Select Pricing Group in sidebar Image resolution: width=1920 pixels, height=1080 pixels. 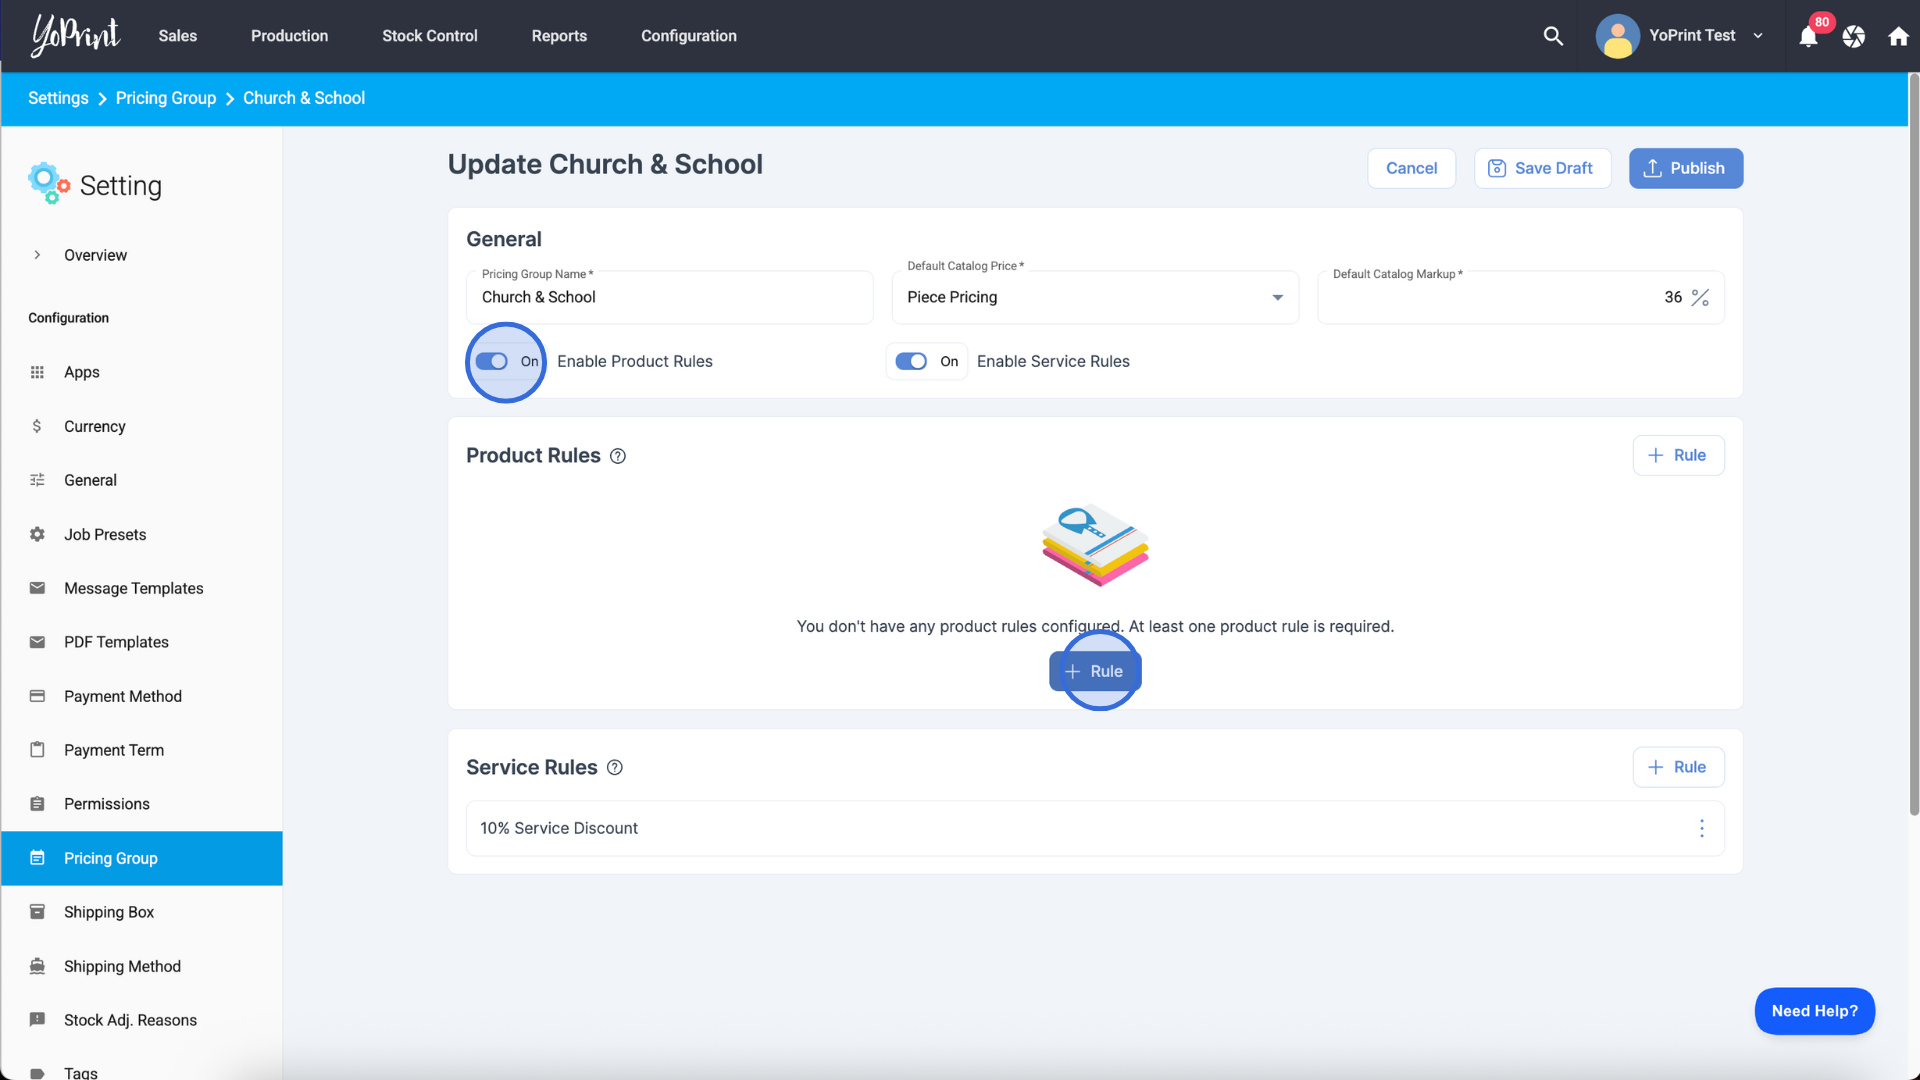coord(142,858)
